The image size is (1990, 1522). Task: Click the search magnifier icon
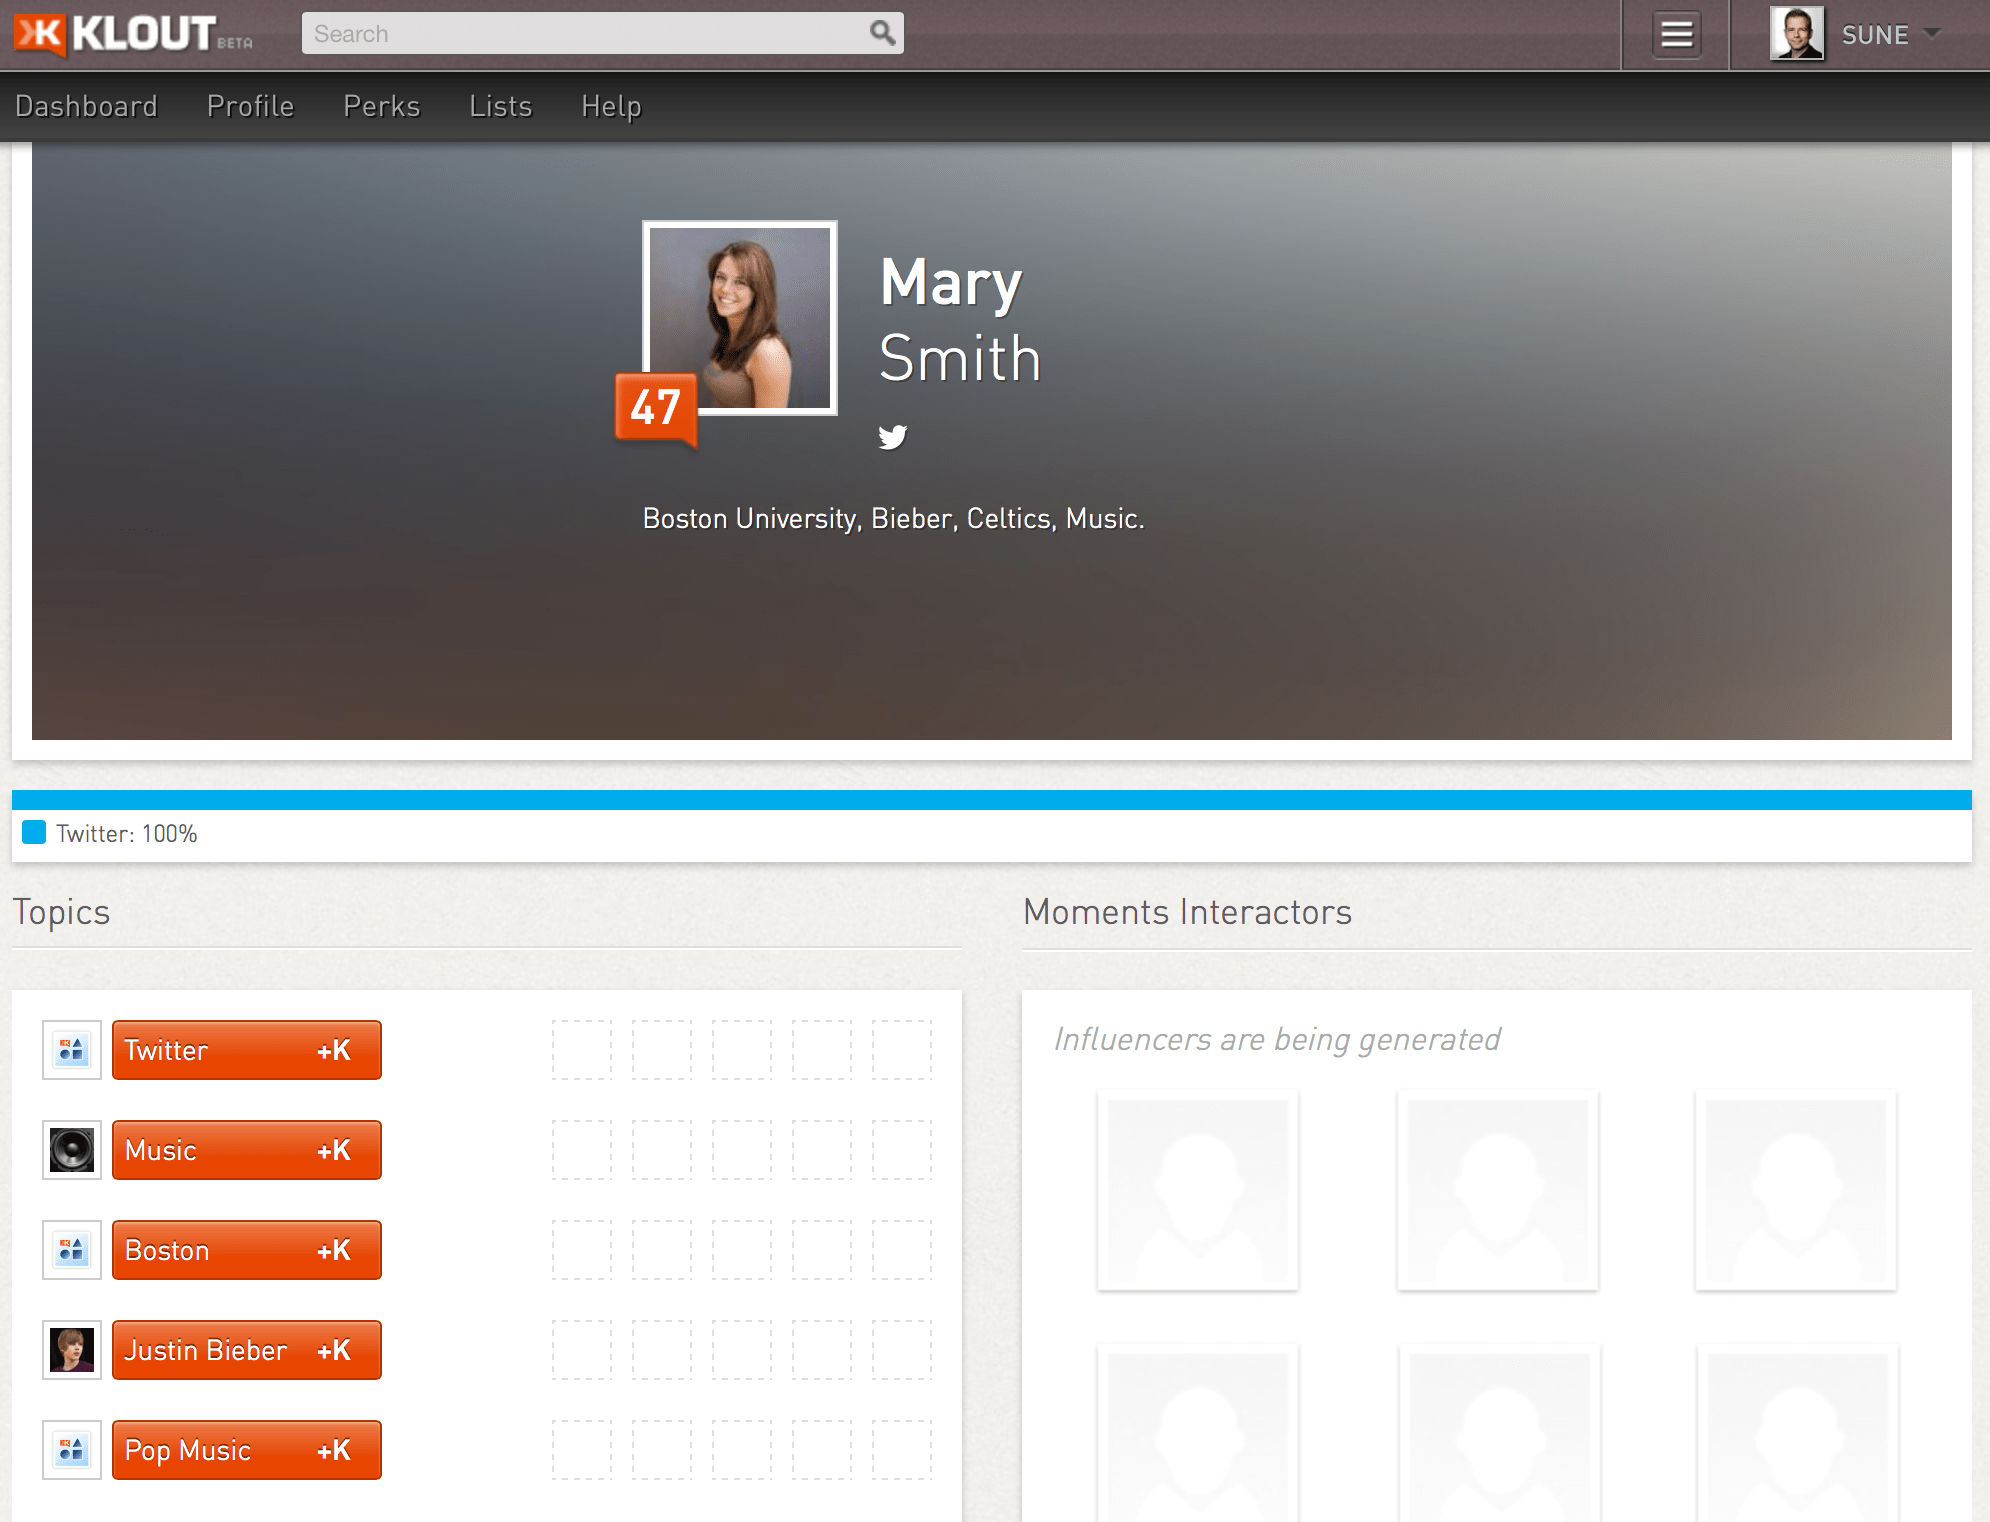[881, 33]
